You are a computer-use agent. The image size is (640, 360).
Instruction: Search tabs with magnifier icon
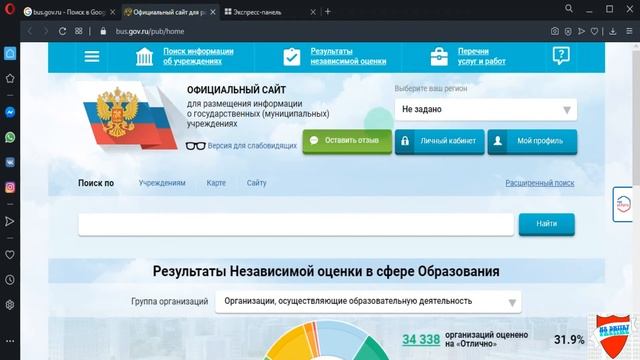569,9
